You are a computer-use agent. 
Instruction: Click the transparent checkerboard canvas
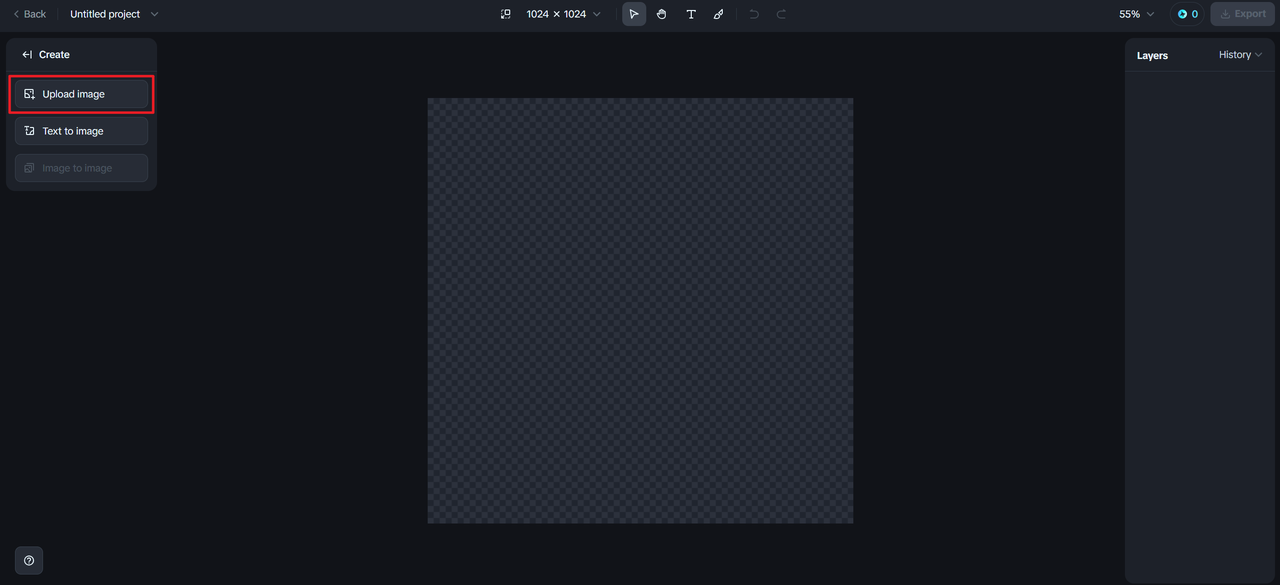pyautogui.click(x=640, y=310)
